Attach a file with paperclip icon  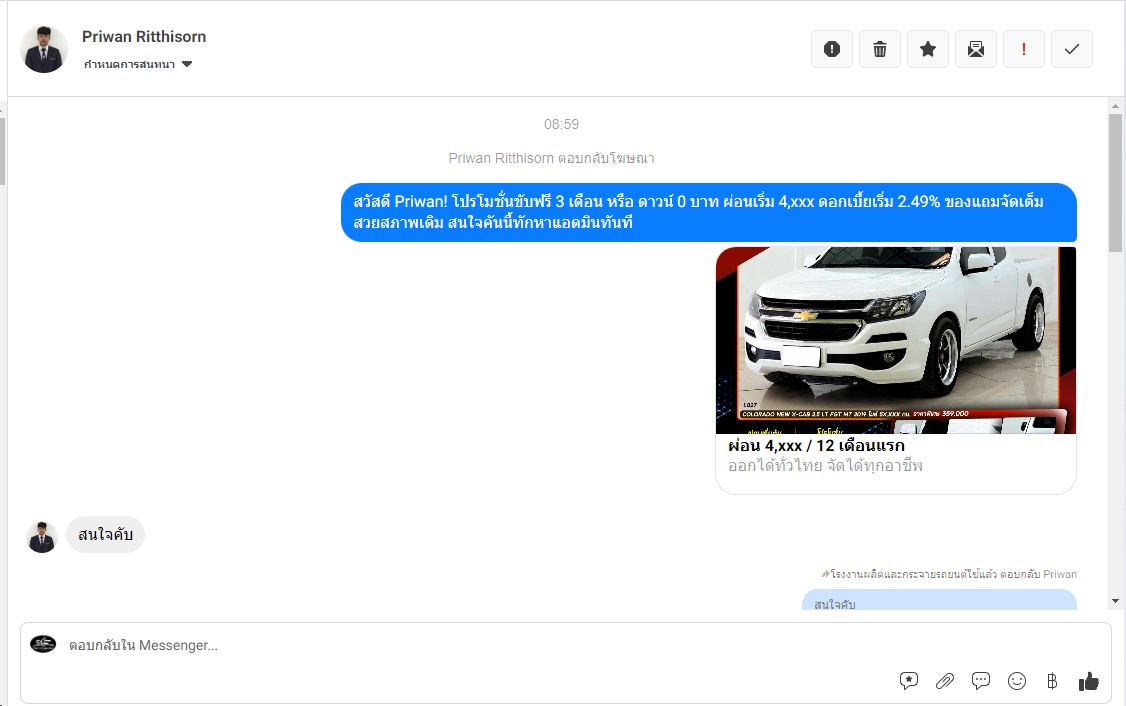click(944, 681)
